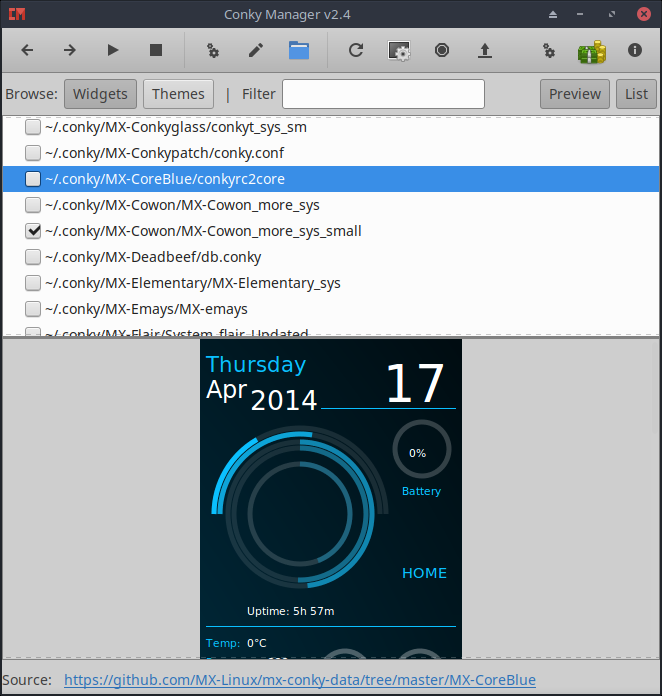Uncheck MX-Cowon_more_sys_small checkbox
Image resolution: width=662 pixels, height=696 pixels.
pyautogui.click(x=33, y=231)
